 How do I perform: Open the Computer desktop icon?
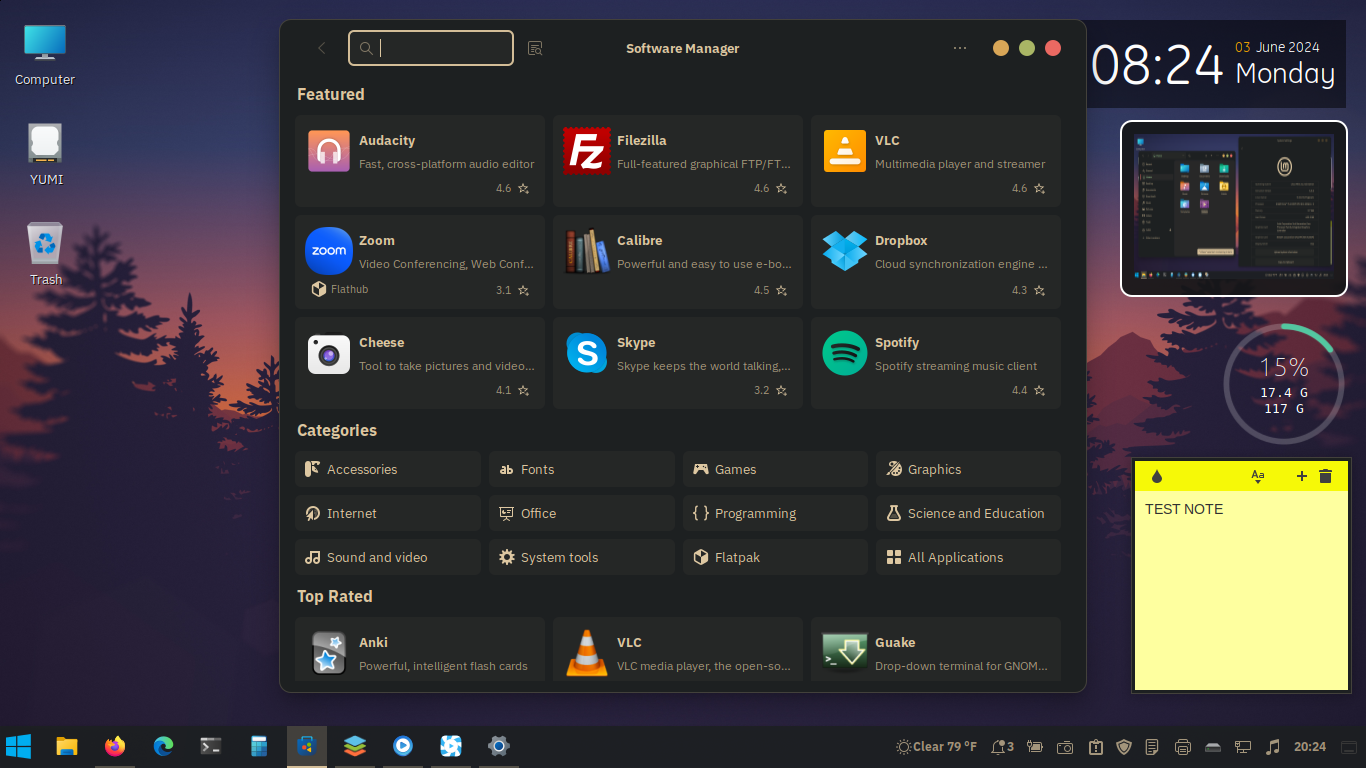click(45, 54)
